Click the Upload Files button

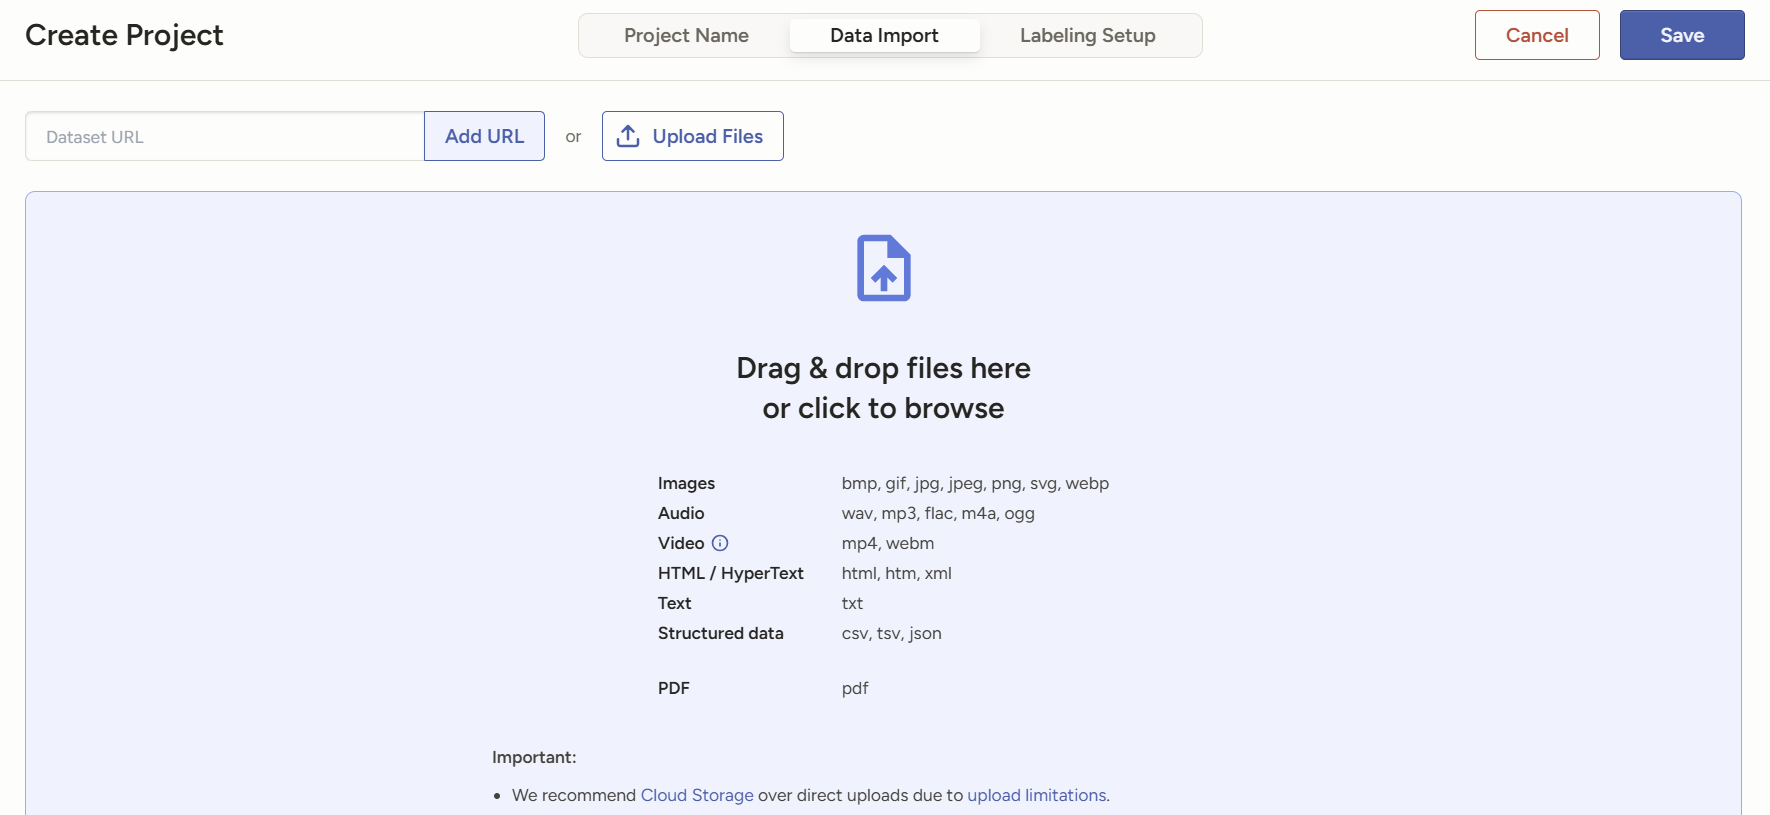pos(692,136)
